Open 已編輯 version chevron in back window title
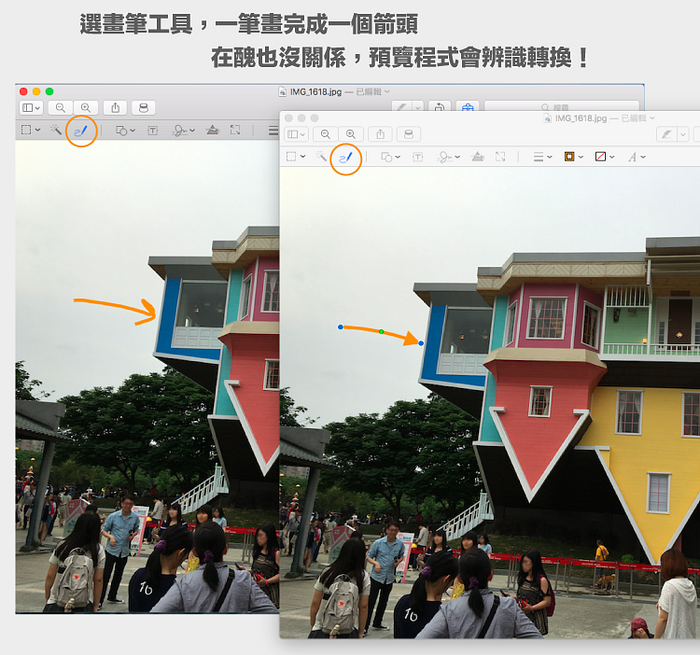700x655 pixels. pyautogui.click(x=387, y=92)
